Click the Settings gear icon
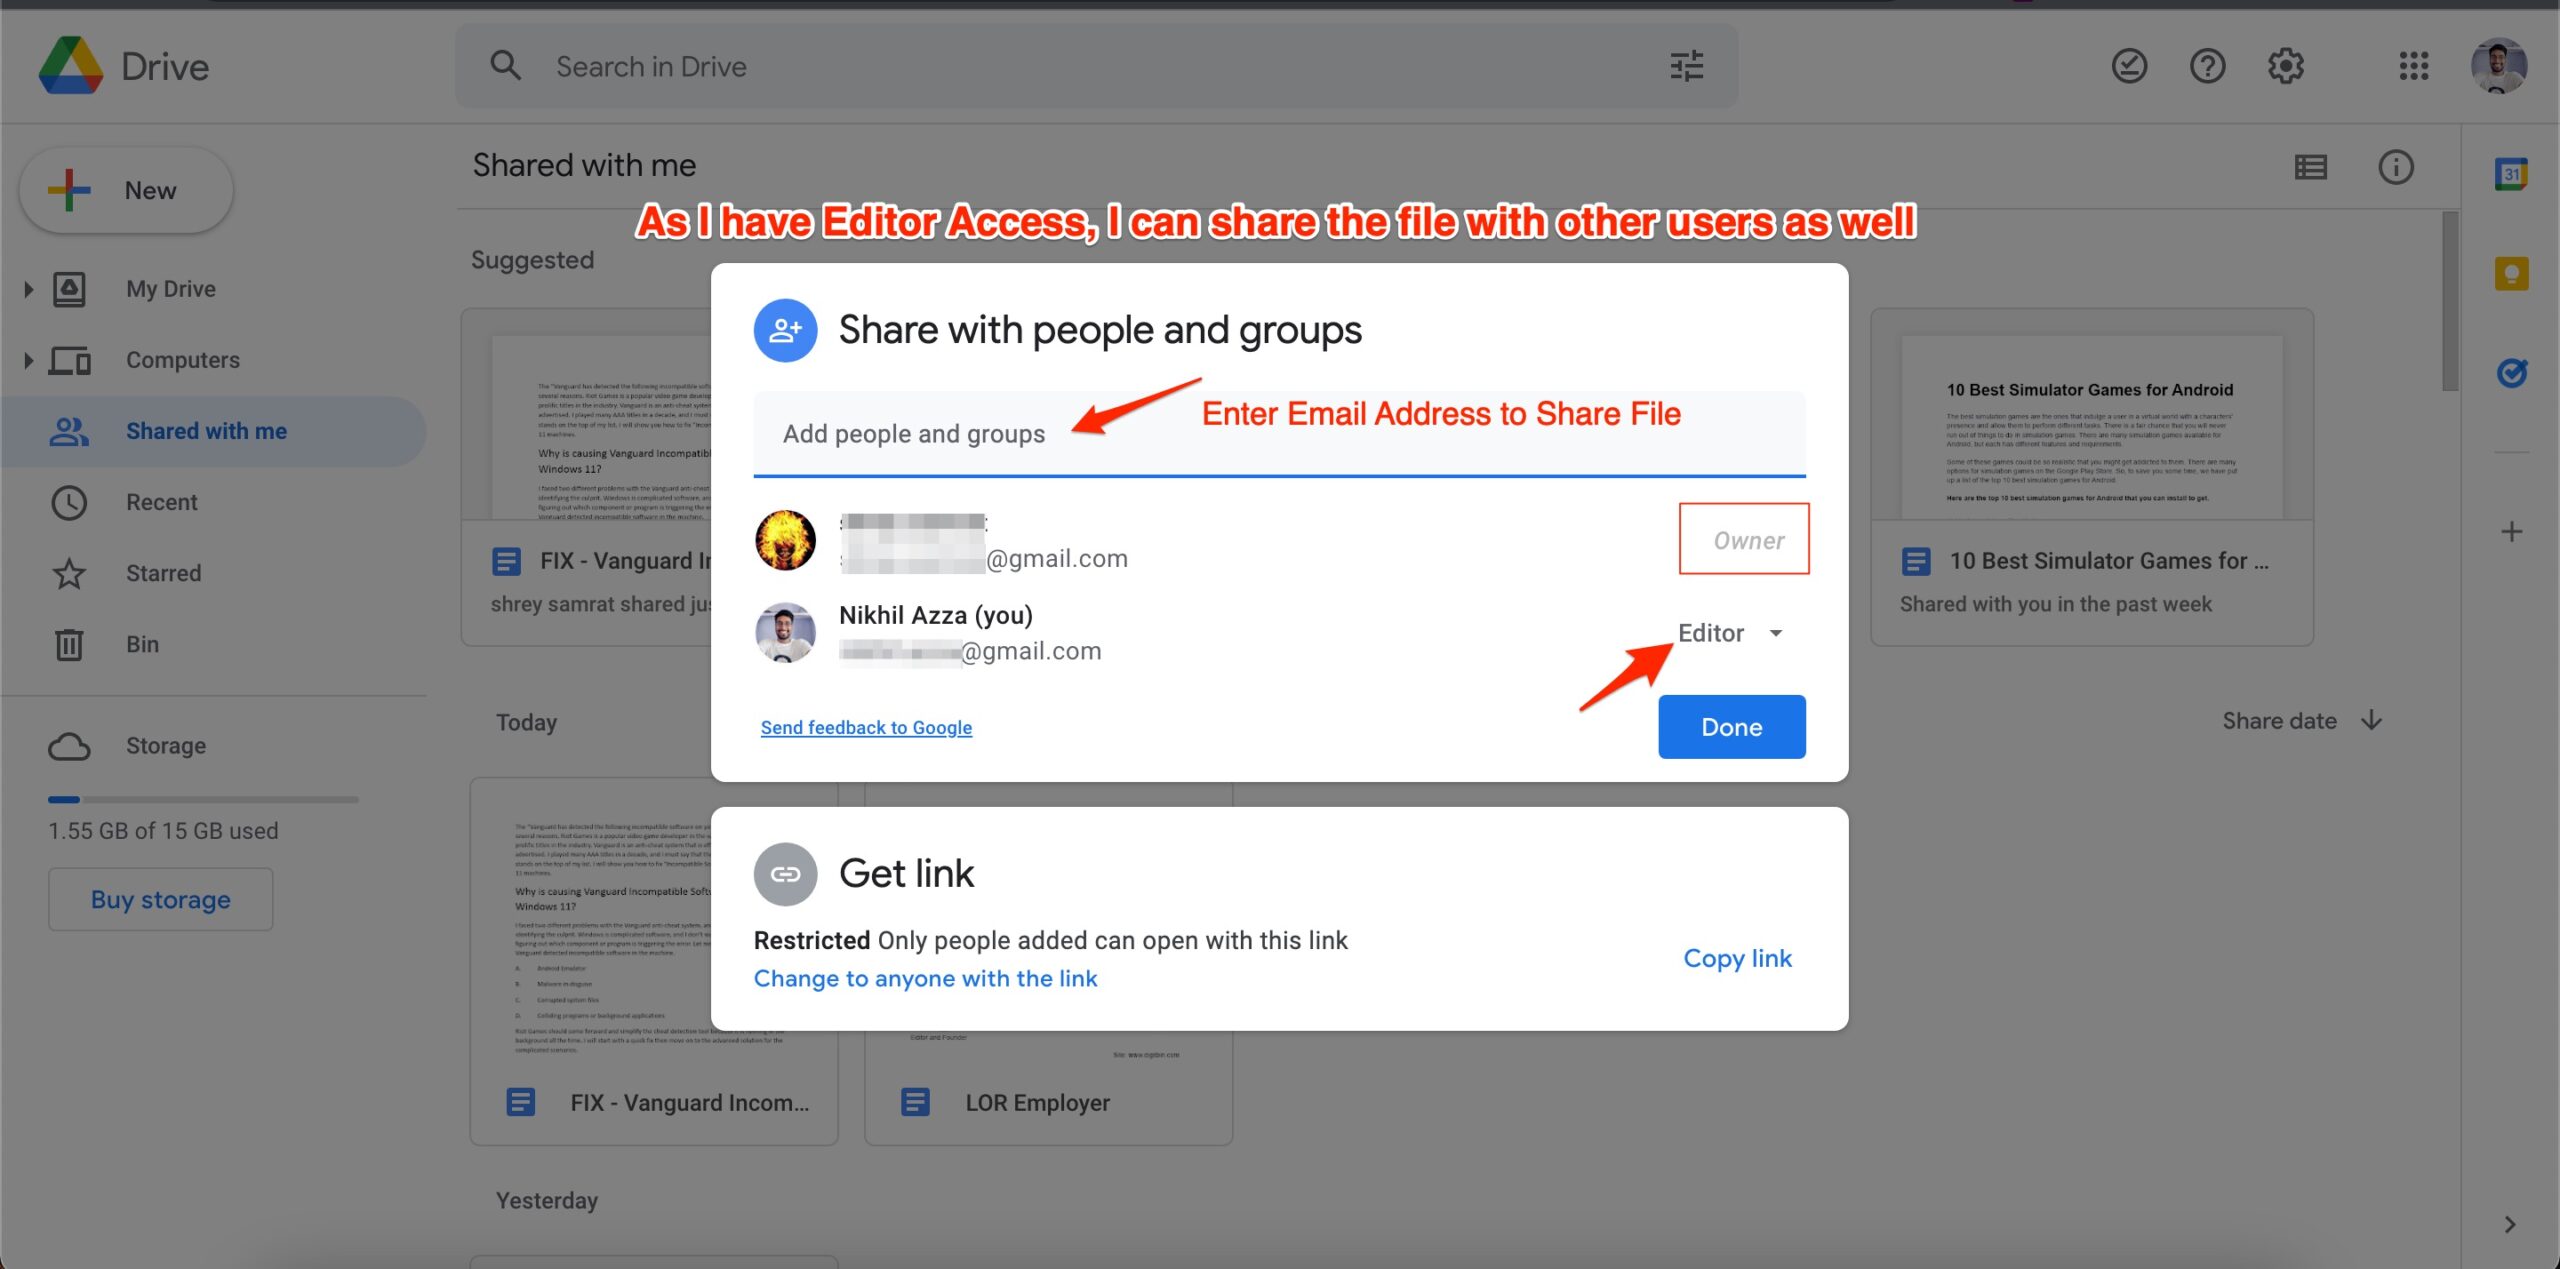Image resolution: width=2560 pixels, height=1269 pixels. (2286, 65)
